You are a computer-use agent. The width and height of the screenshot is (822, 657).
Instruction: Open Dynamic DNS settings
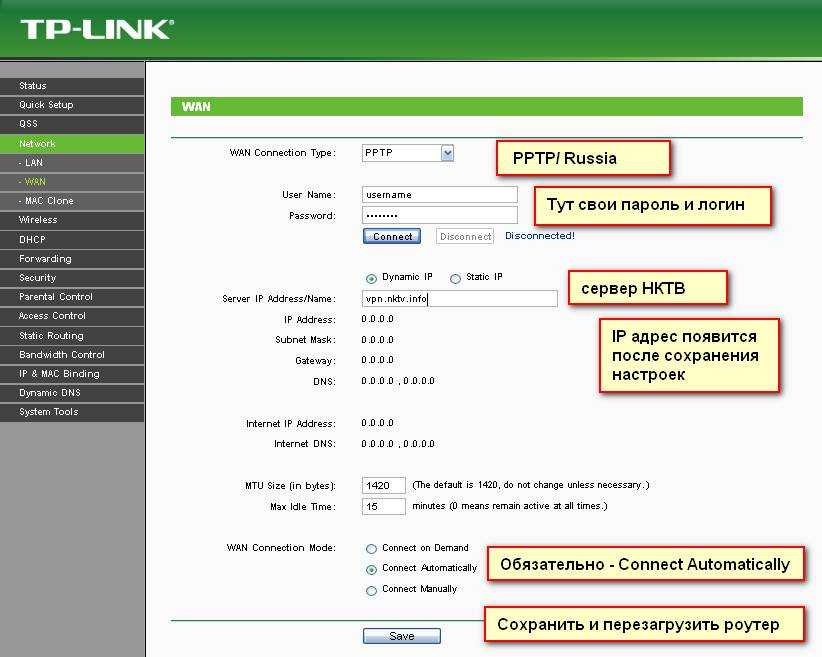click(x=72, y=393)
